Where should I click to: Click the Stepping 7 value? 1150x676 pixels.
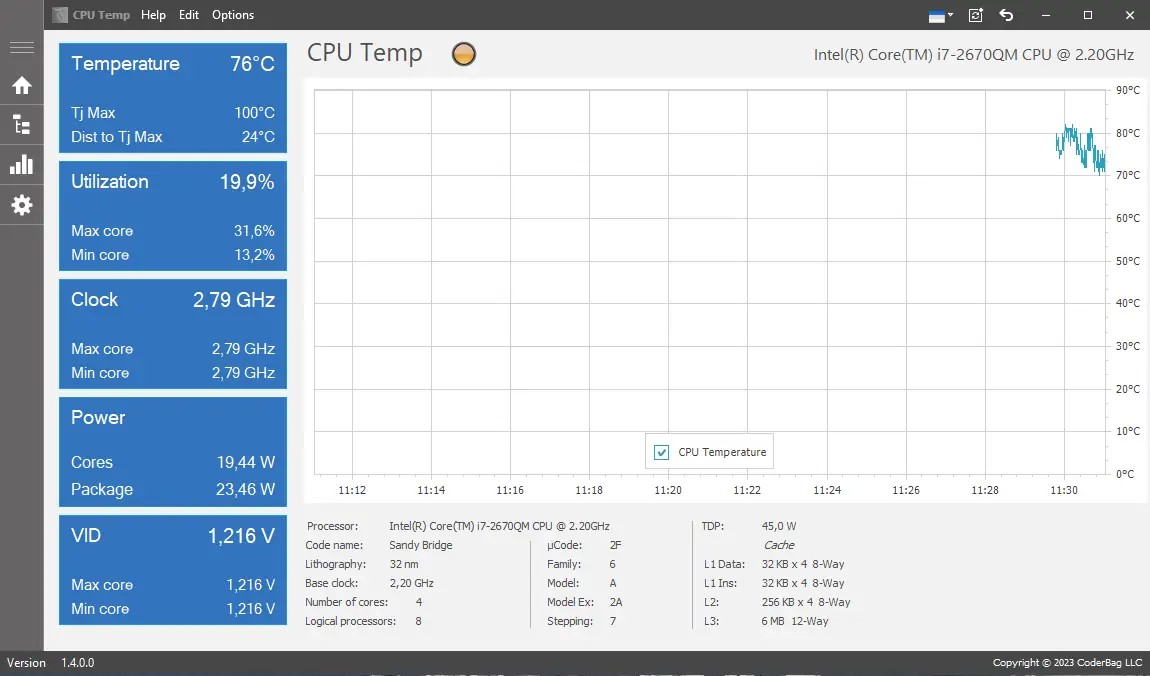612,622
